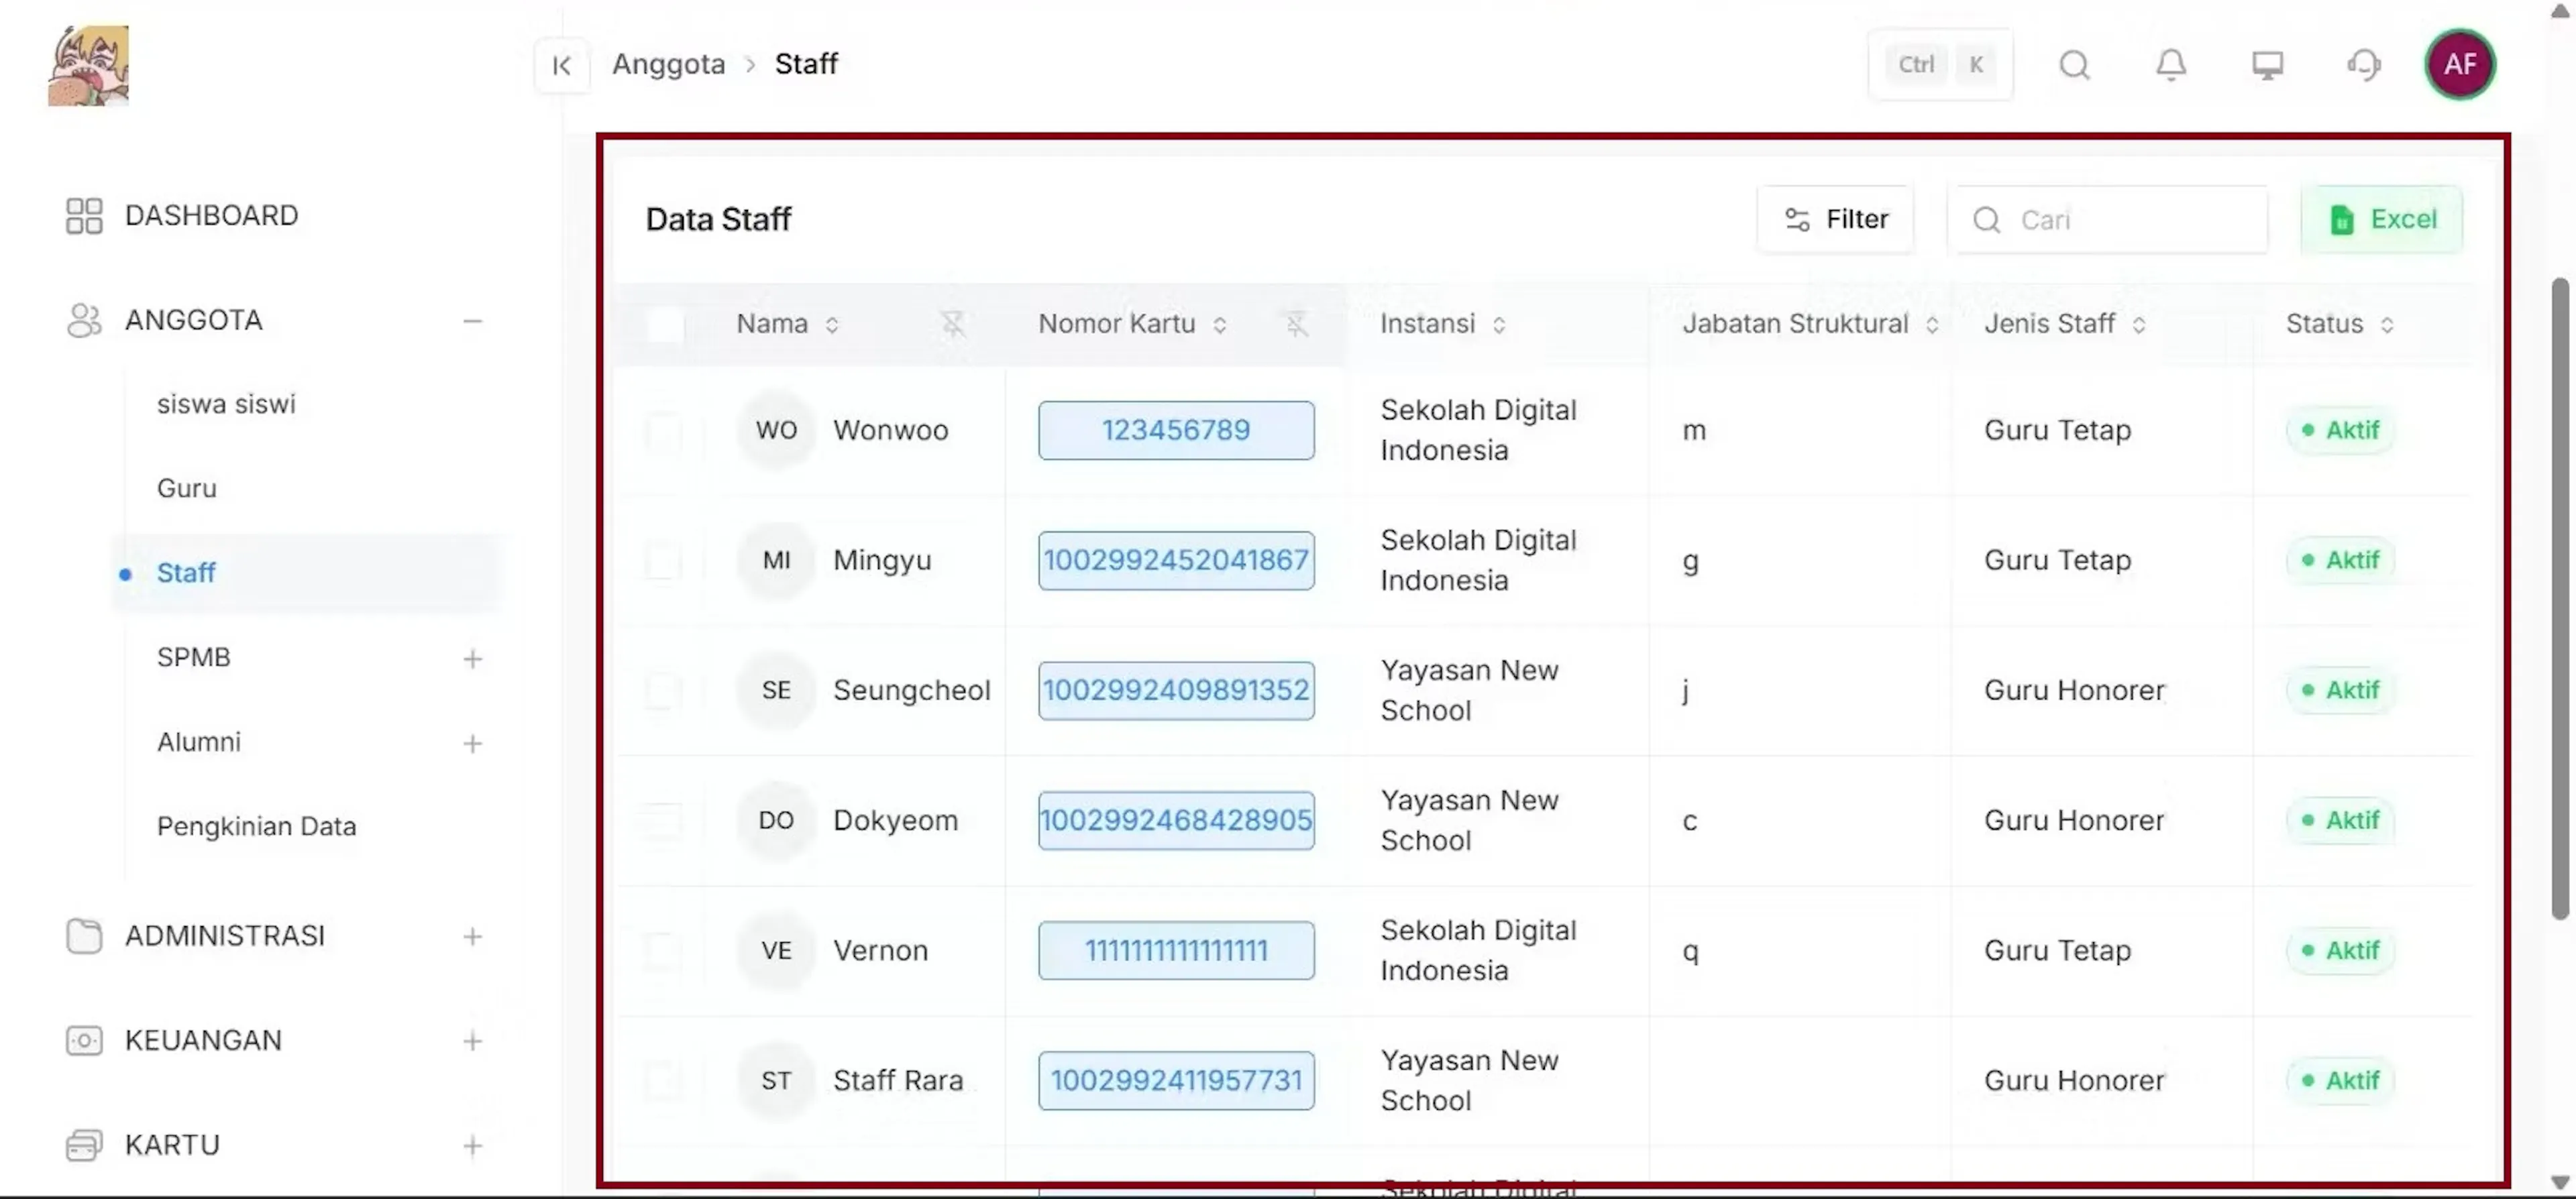Click the VE avatar for Vernon
The height and width of the screenshot is (1199, 2576).
[776, 950]
